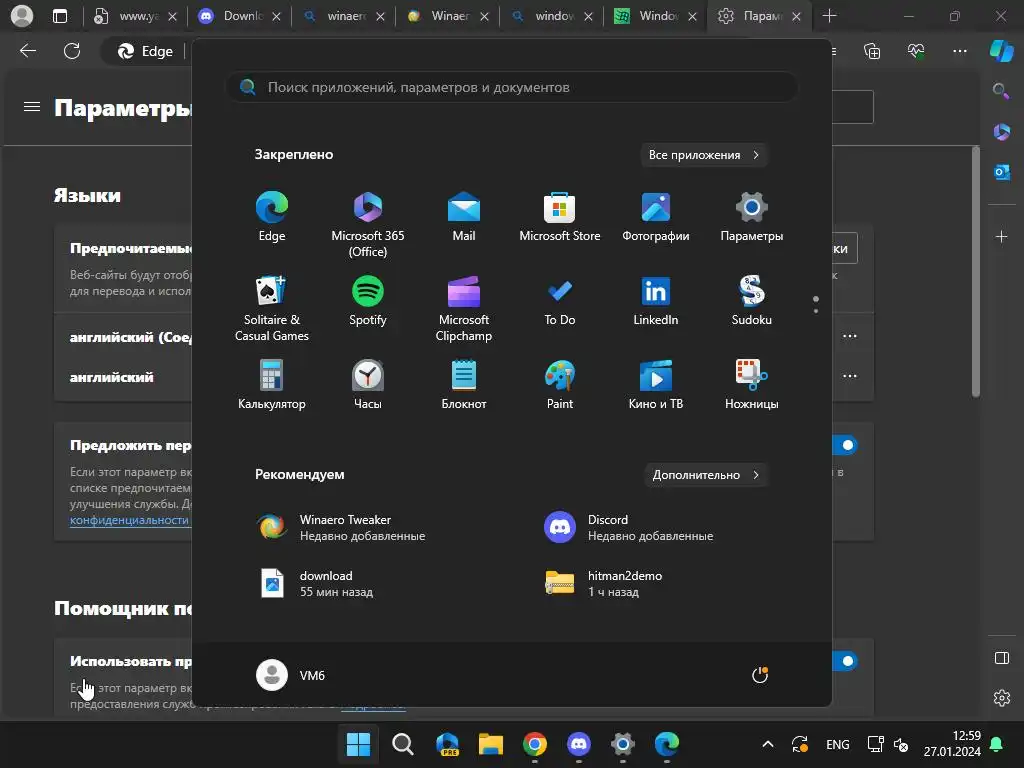Add app to Edge sidebar
Viewport: 1024px width, 768px height.
(x=1001, y=236)
